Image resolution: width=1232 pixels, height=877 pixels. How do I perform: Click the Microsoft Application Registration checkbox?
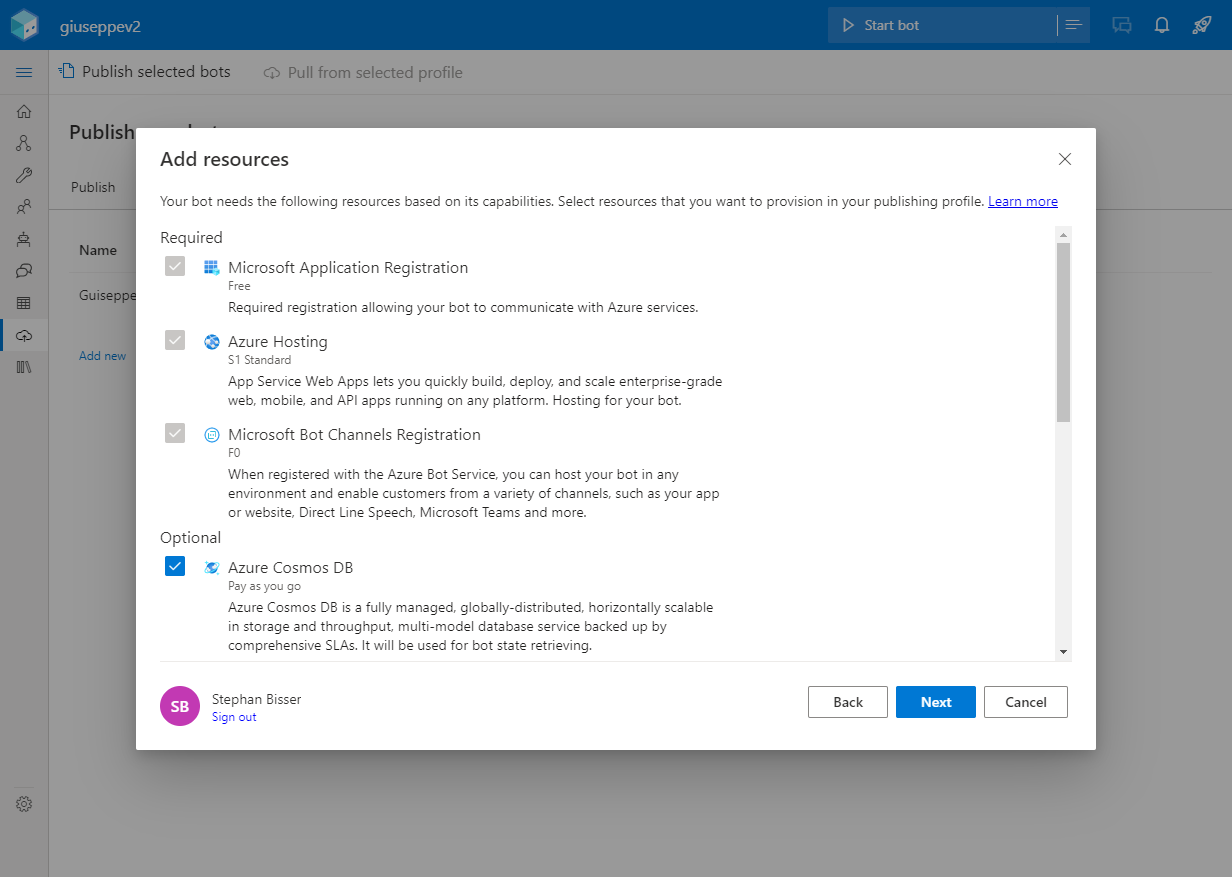[175, 266]
